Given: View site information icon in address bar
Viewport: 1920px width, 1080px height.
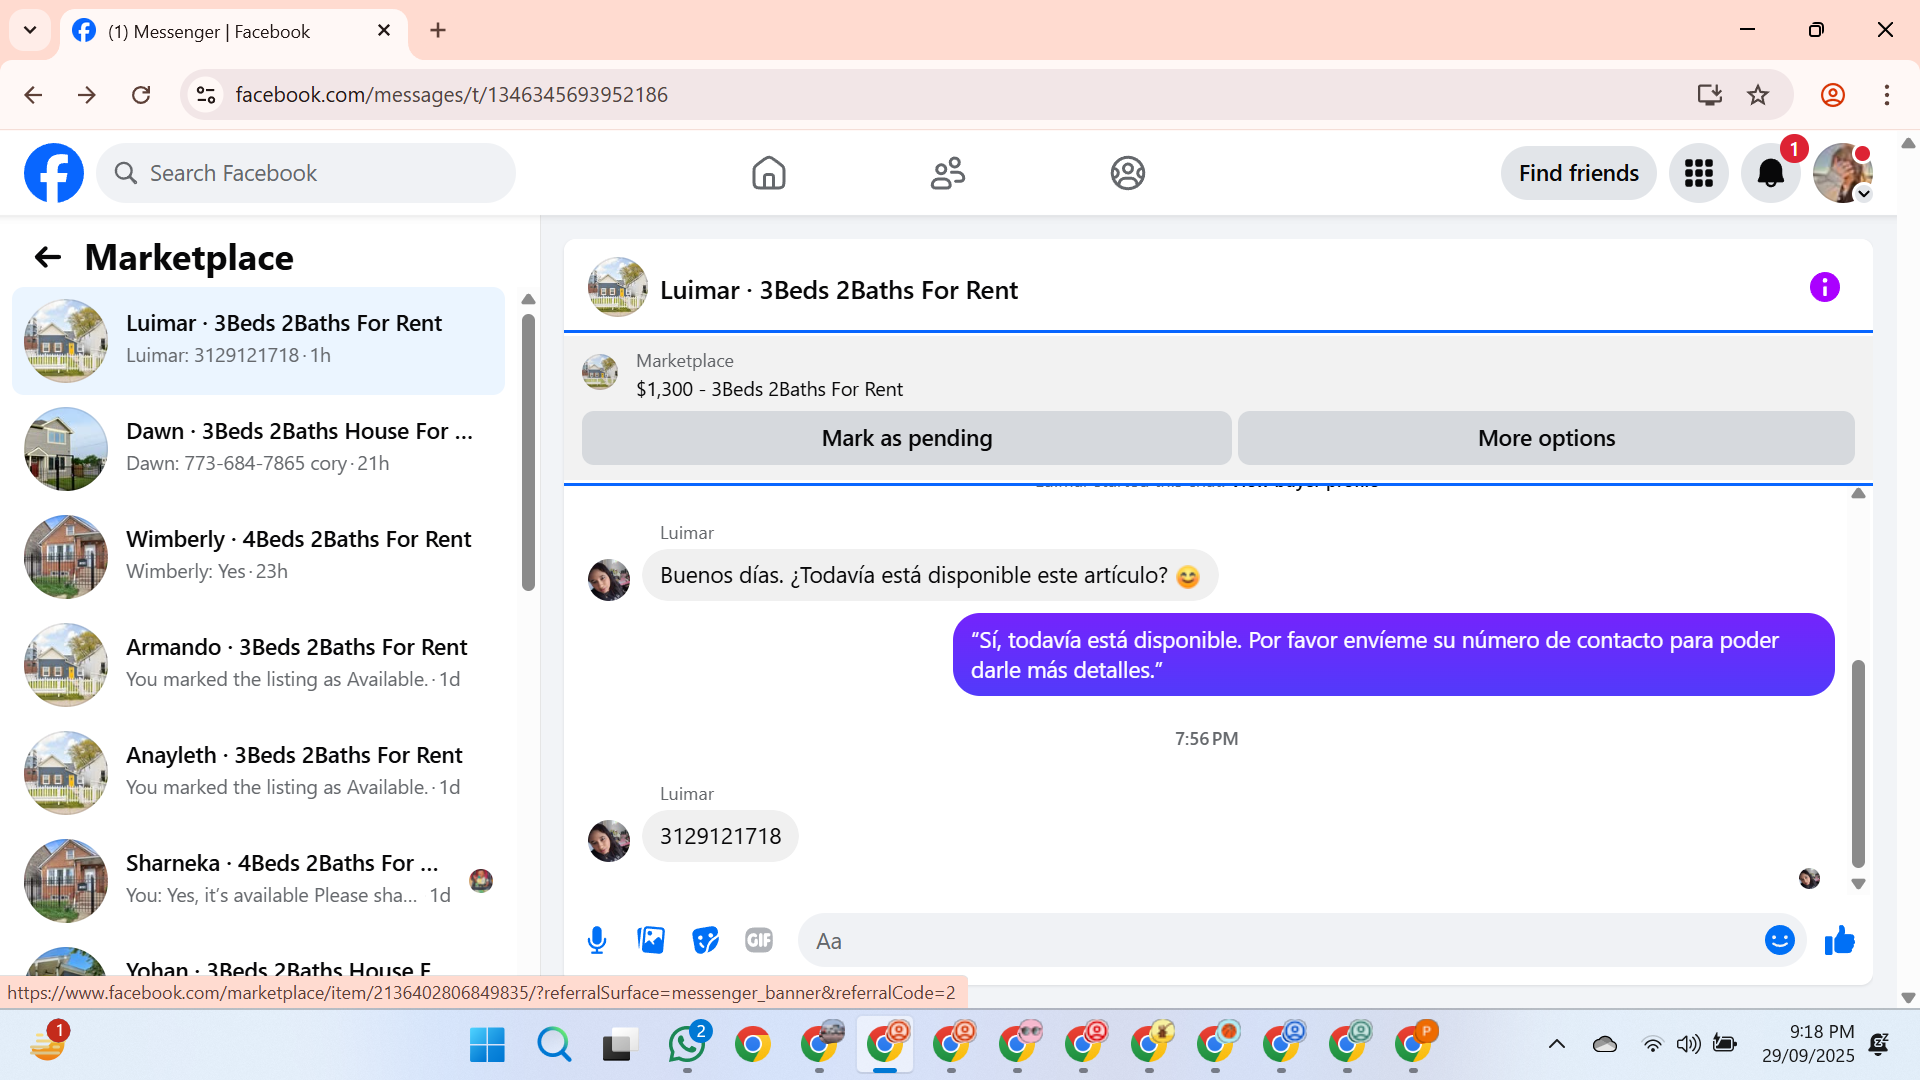Looking at the screenshot, I should [x=206, y=95].
